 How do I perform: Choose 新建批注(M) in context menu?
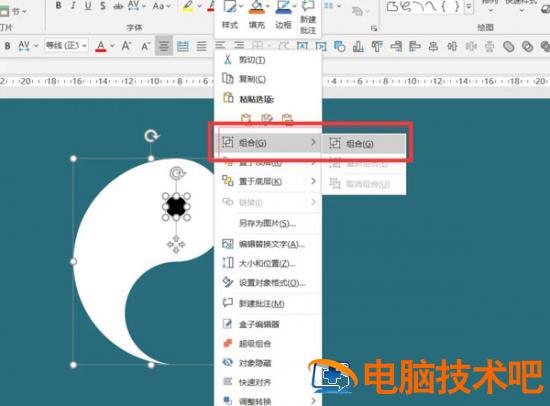pyautogui.click(x=268, y=304)
